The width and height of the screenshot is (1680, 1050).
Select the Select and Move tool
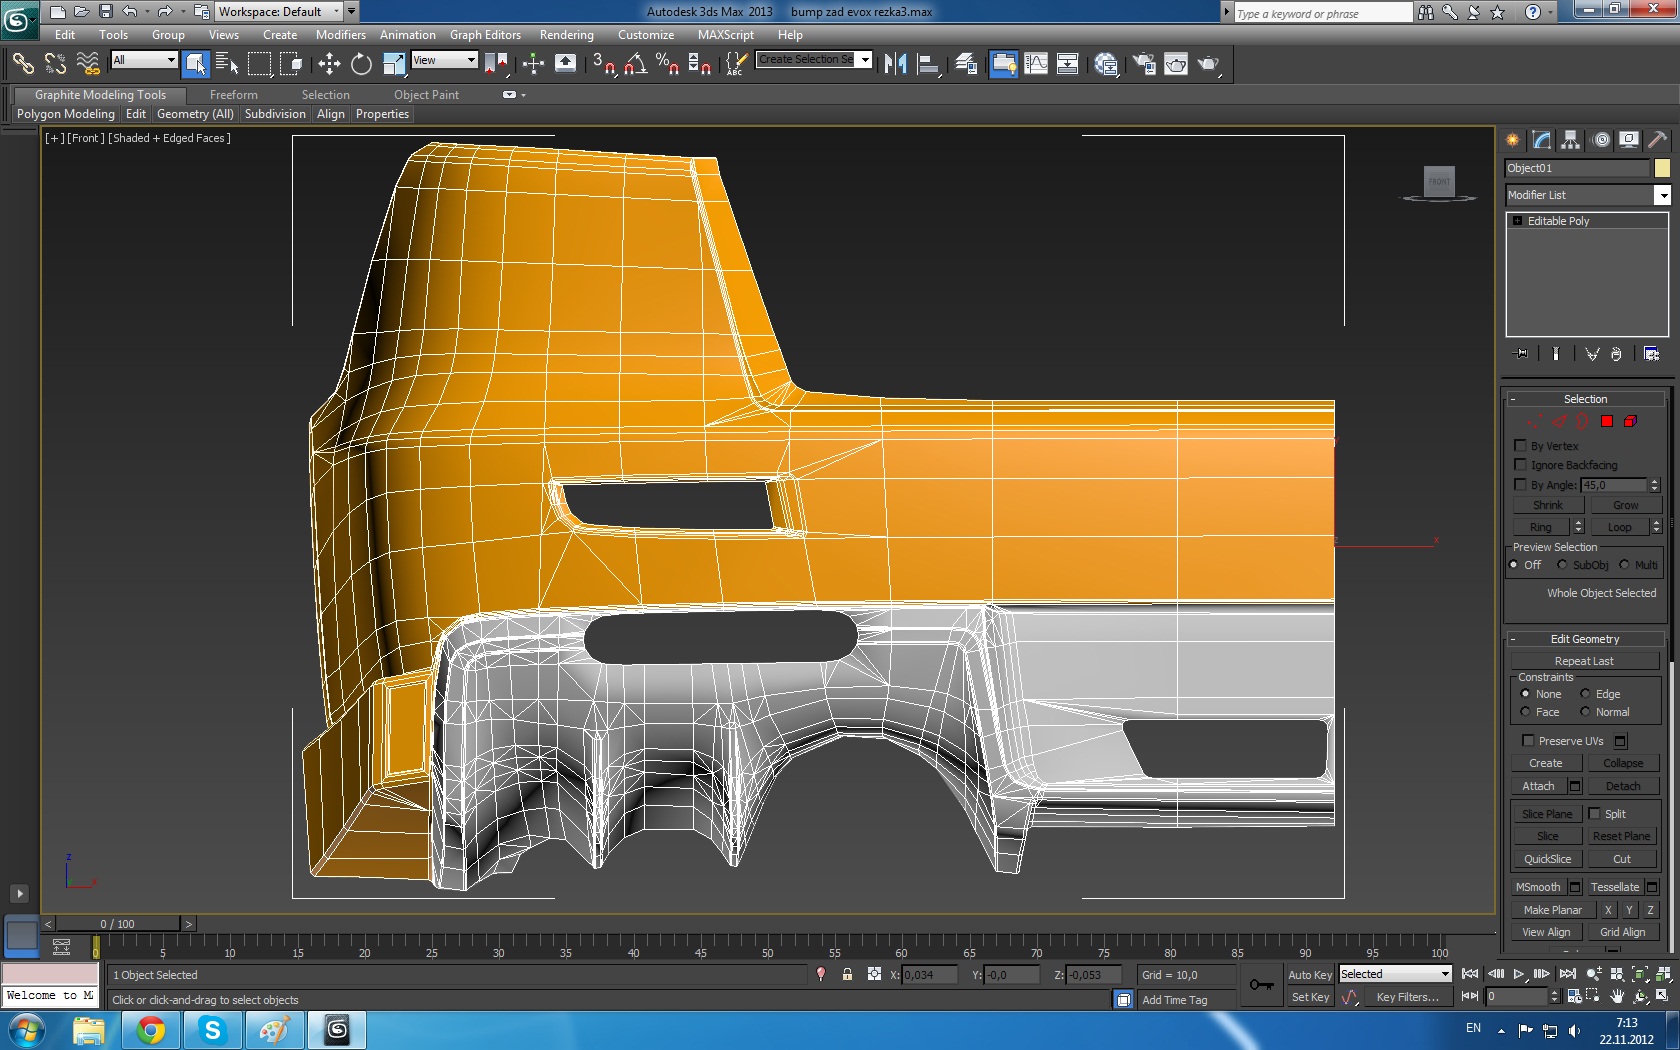pyautogui.click(x=329, y=64)
